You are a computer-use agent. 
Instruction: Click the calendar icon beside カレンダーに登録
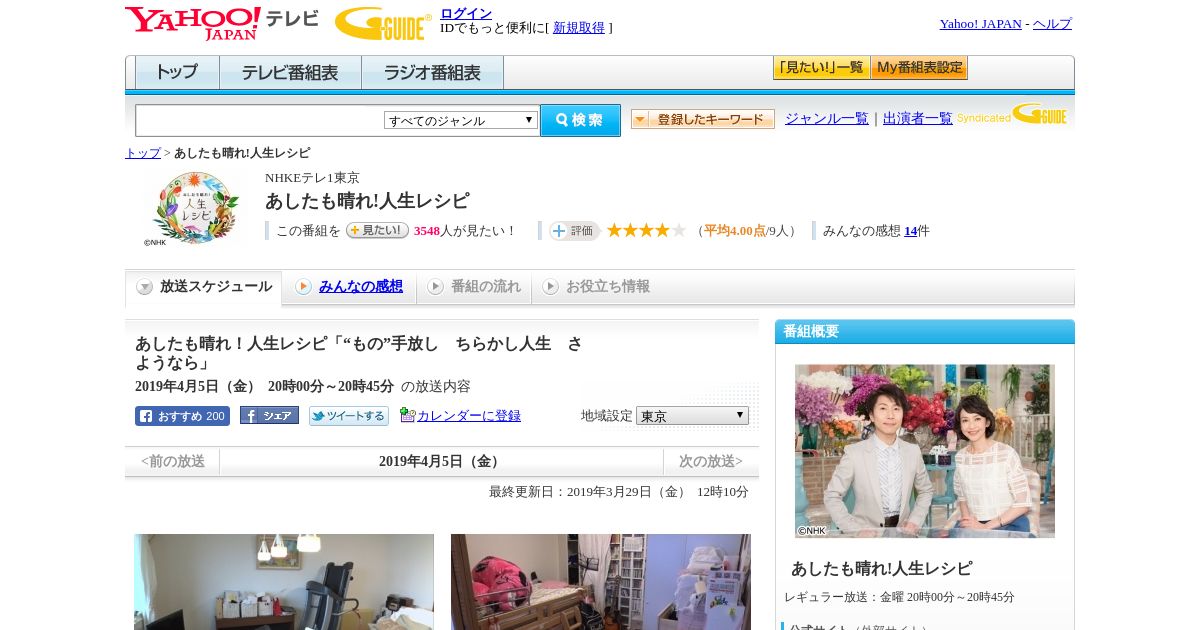pyautogui.click(x=407, y=415)
